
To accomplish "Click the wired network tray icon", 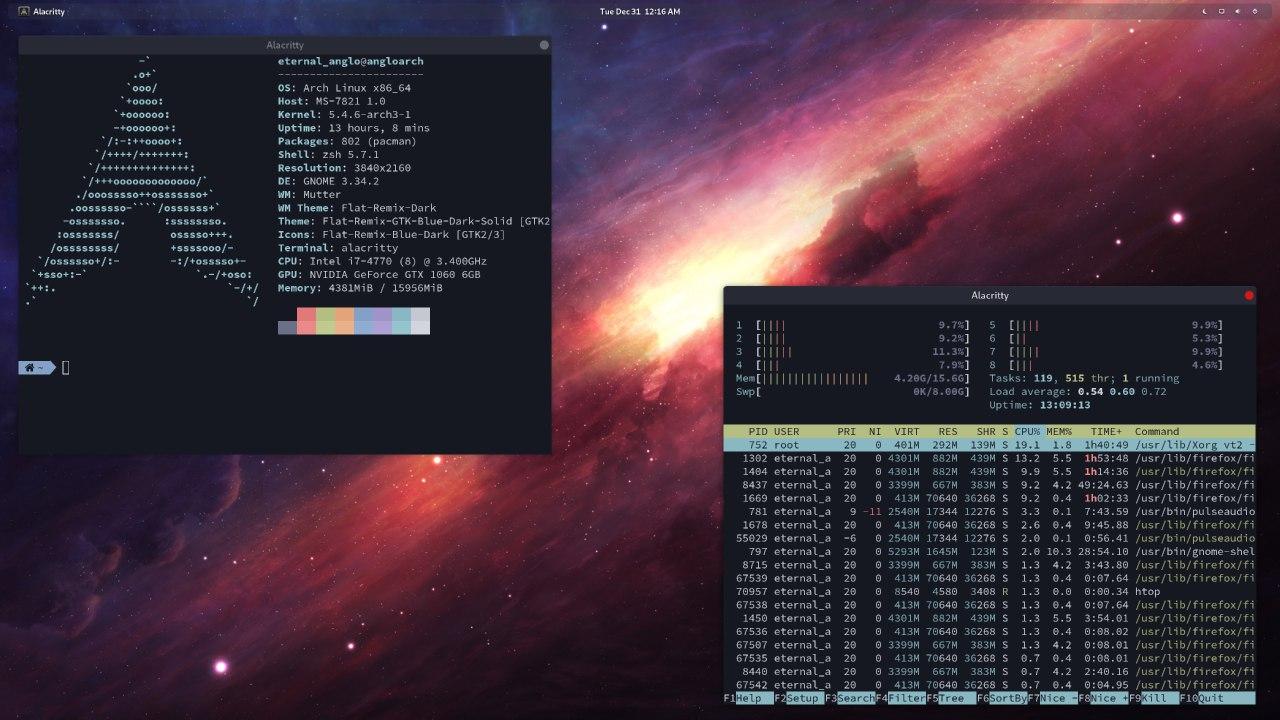I will pos(1221,11).
